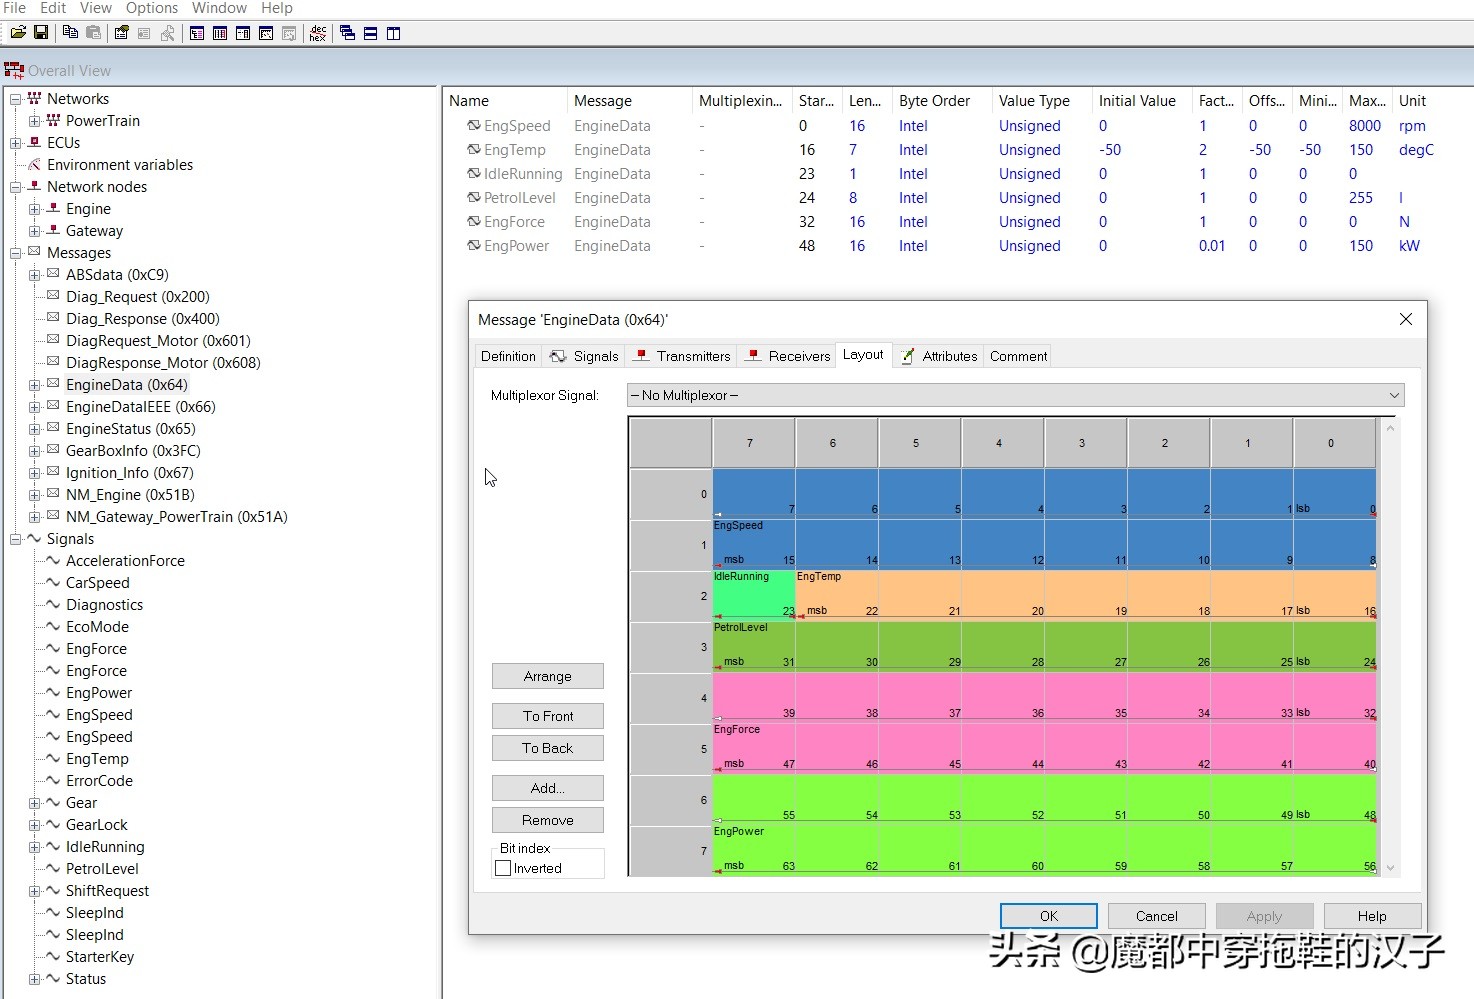Click the Networks icon in the tree
This screenshot has width=1474, height=999.
pos(35,98)
